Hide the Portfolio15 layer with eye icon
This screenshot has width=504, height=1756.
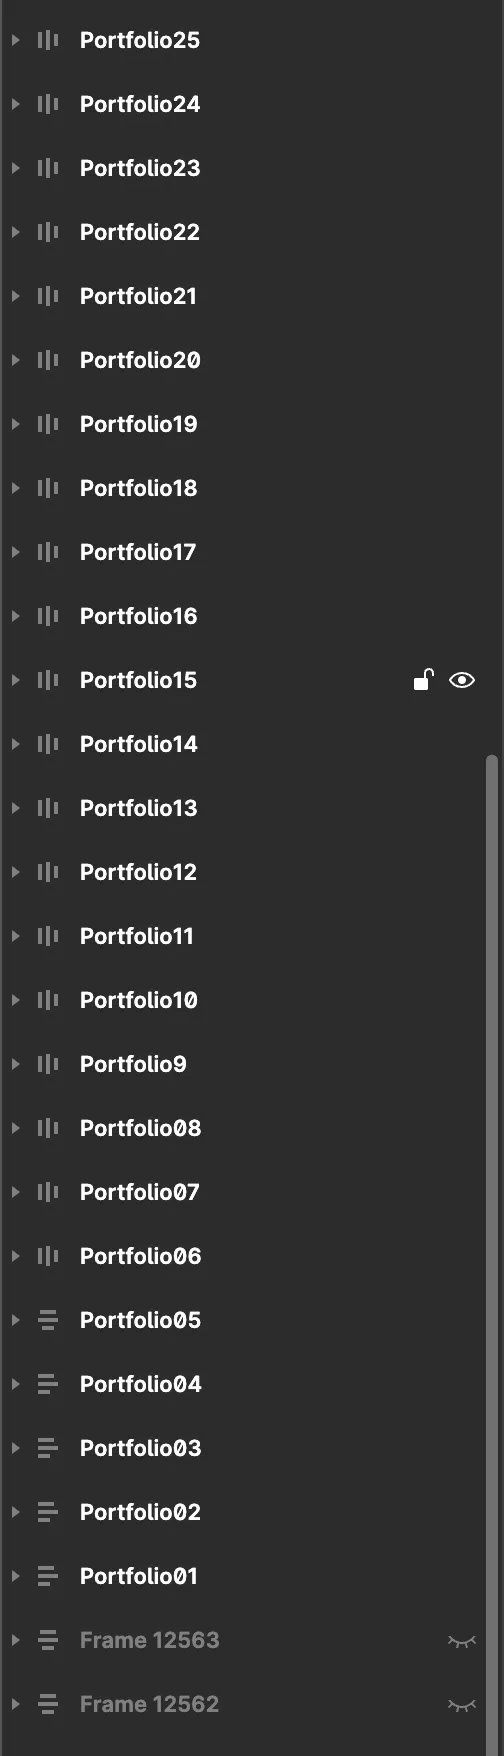(x=462, y=680)
